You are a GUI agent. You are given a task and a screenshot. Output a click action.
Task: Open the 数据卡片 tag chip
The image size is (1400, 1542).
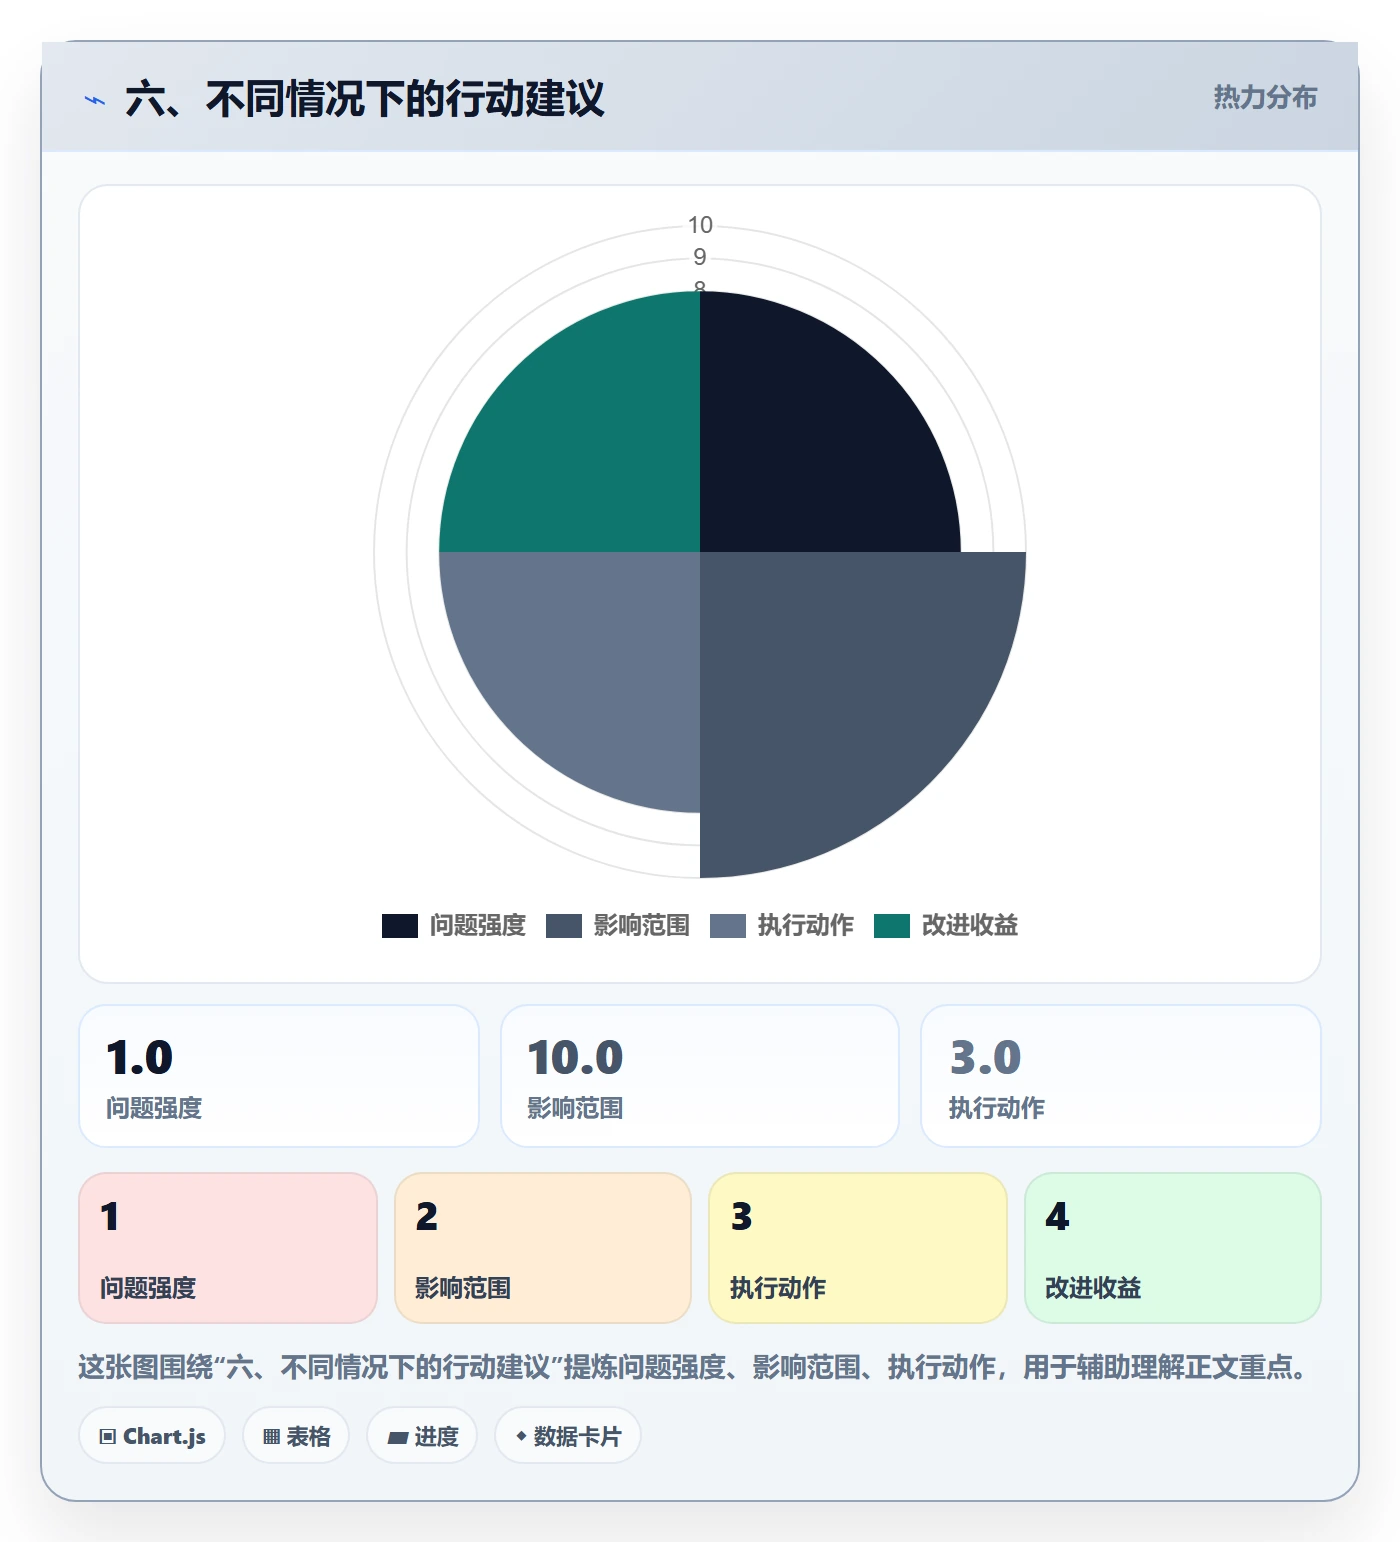click(x=568, y=1436)
